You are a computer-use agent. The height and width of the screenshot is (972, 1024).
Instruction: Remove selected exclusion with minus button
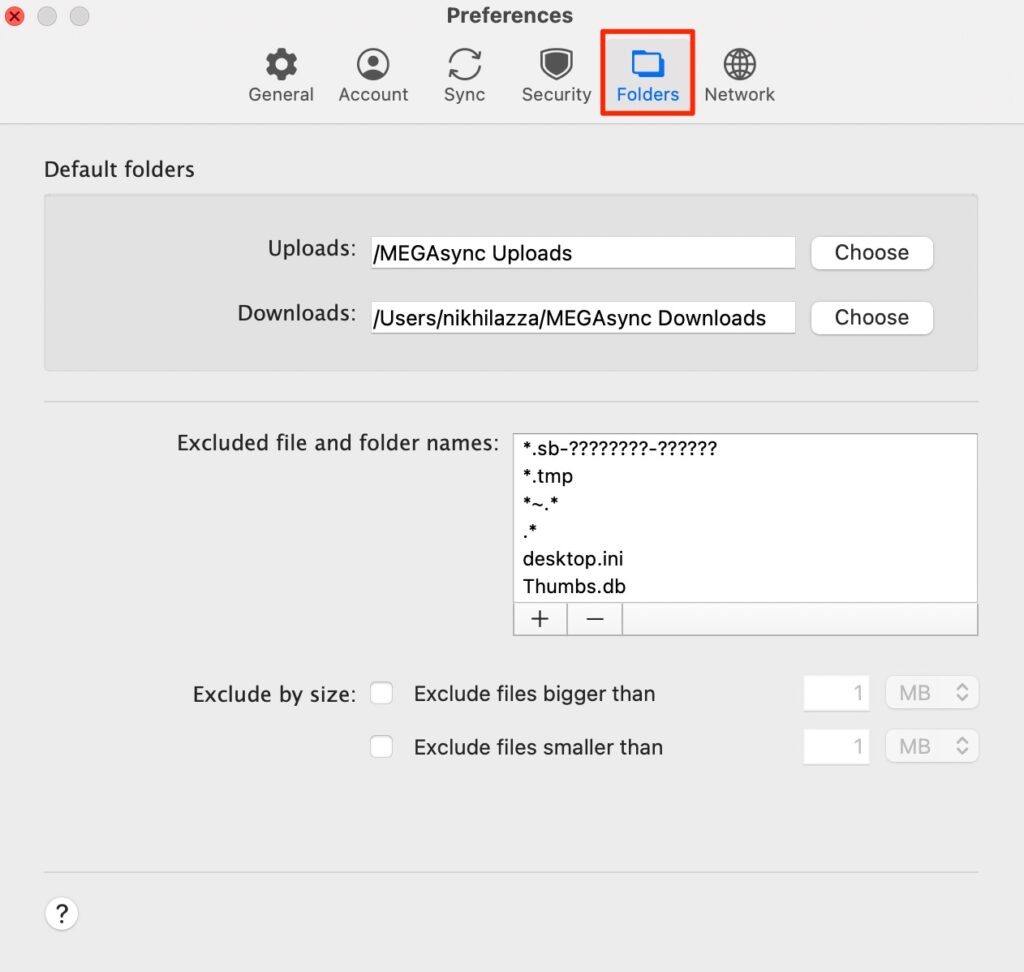[594, 618]
